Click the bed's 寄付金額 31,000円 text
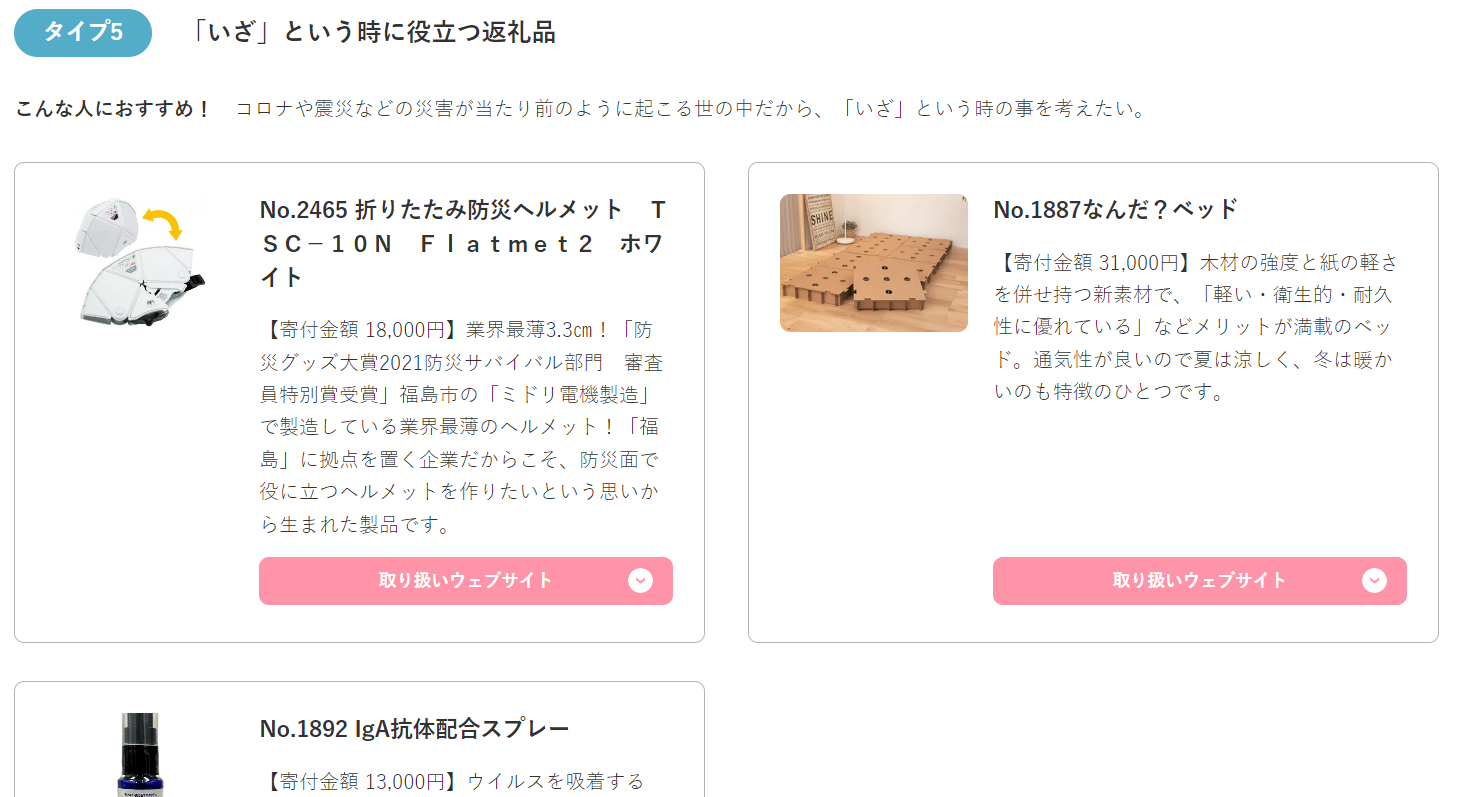This screenshot has width=1465, height=797. click(1096, 263)
